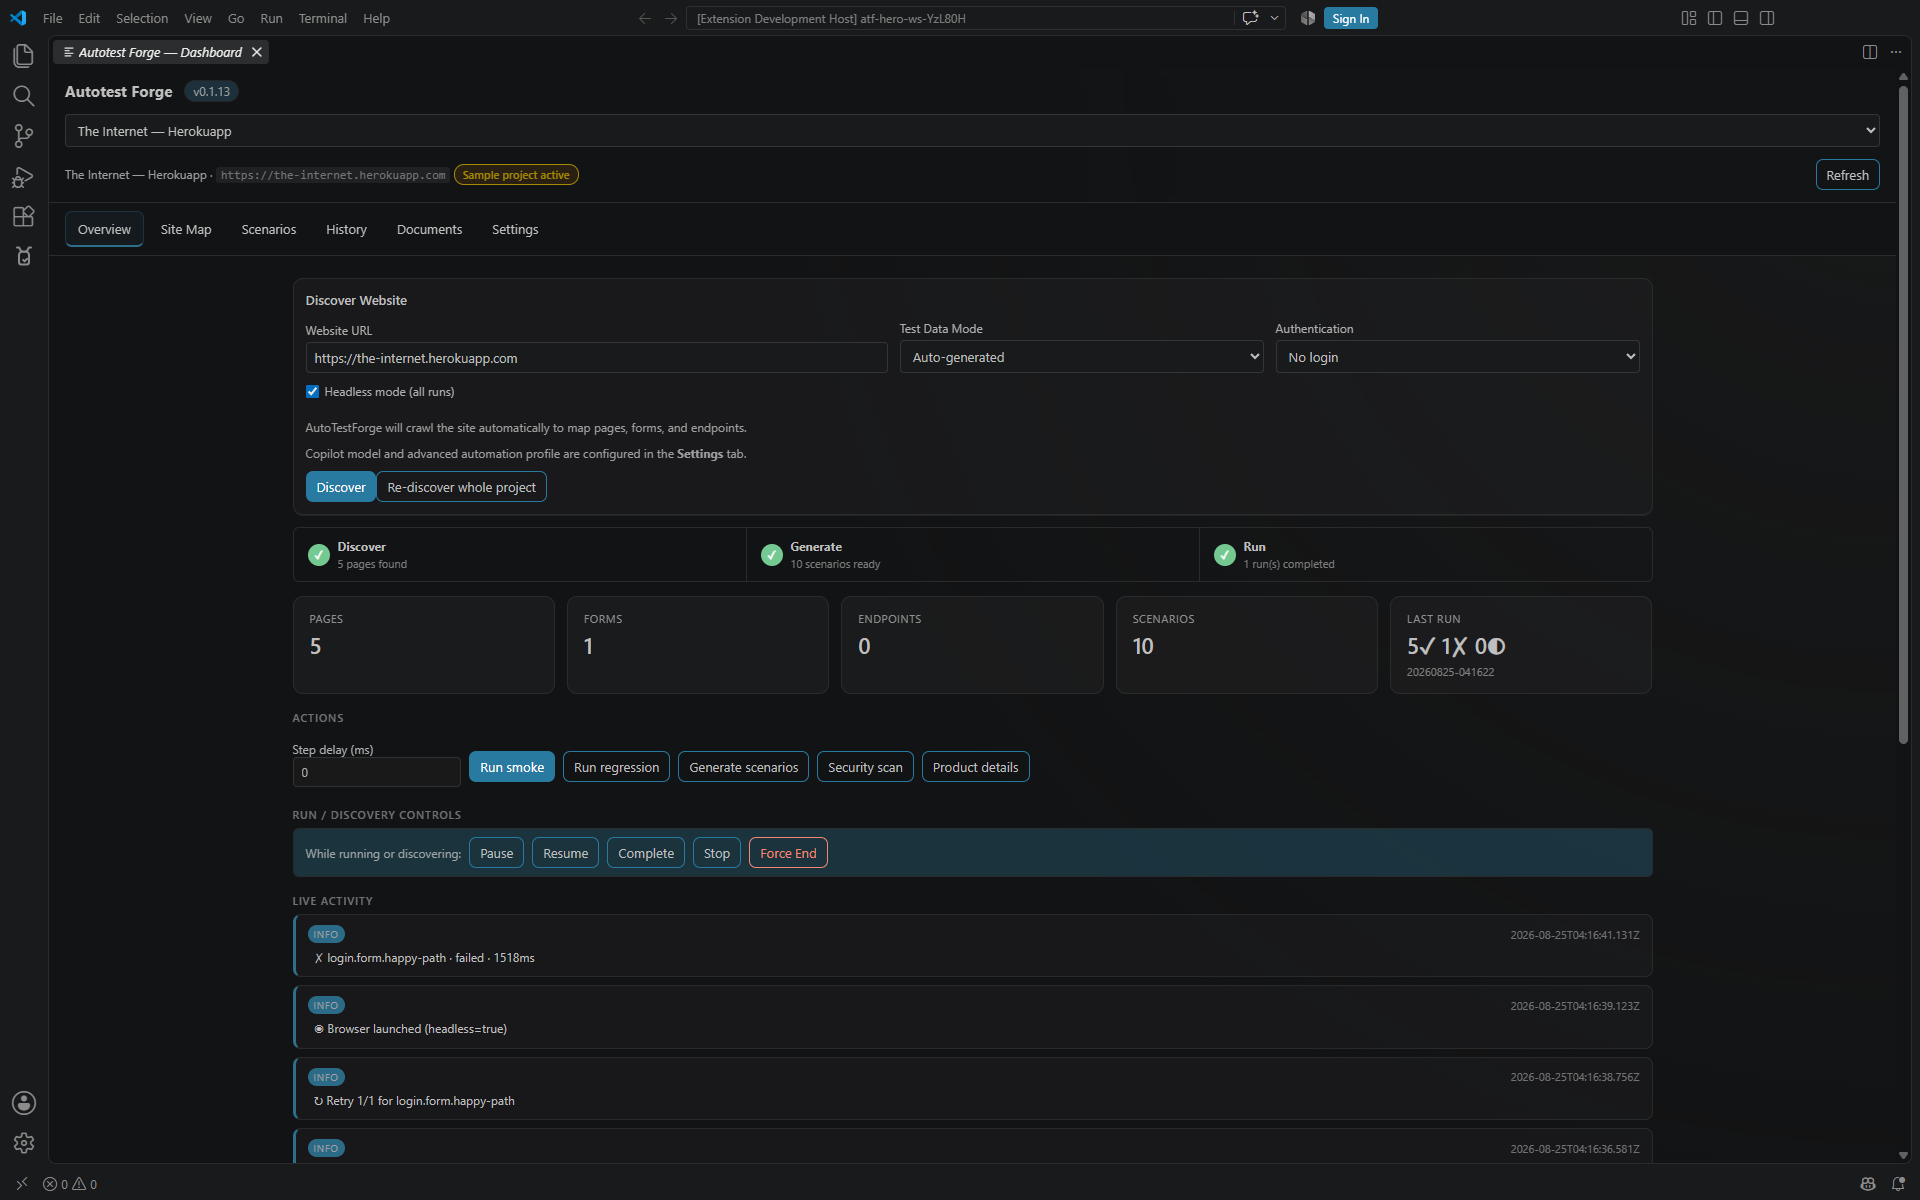
Task: Open Customize Layout icon in title bar
Action: point(1689,18)
